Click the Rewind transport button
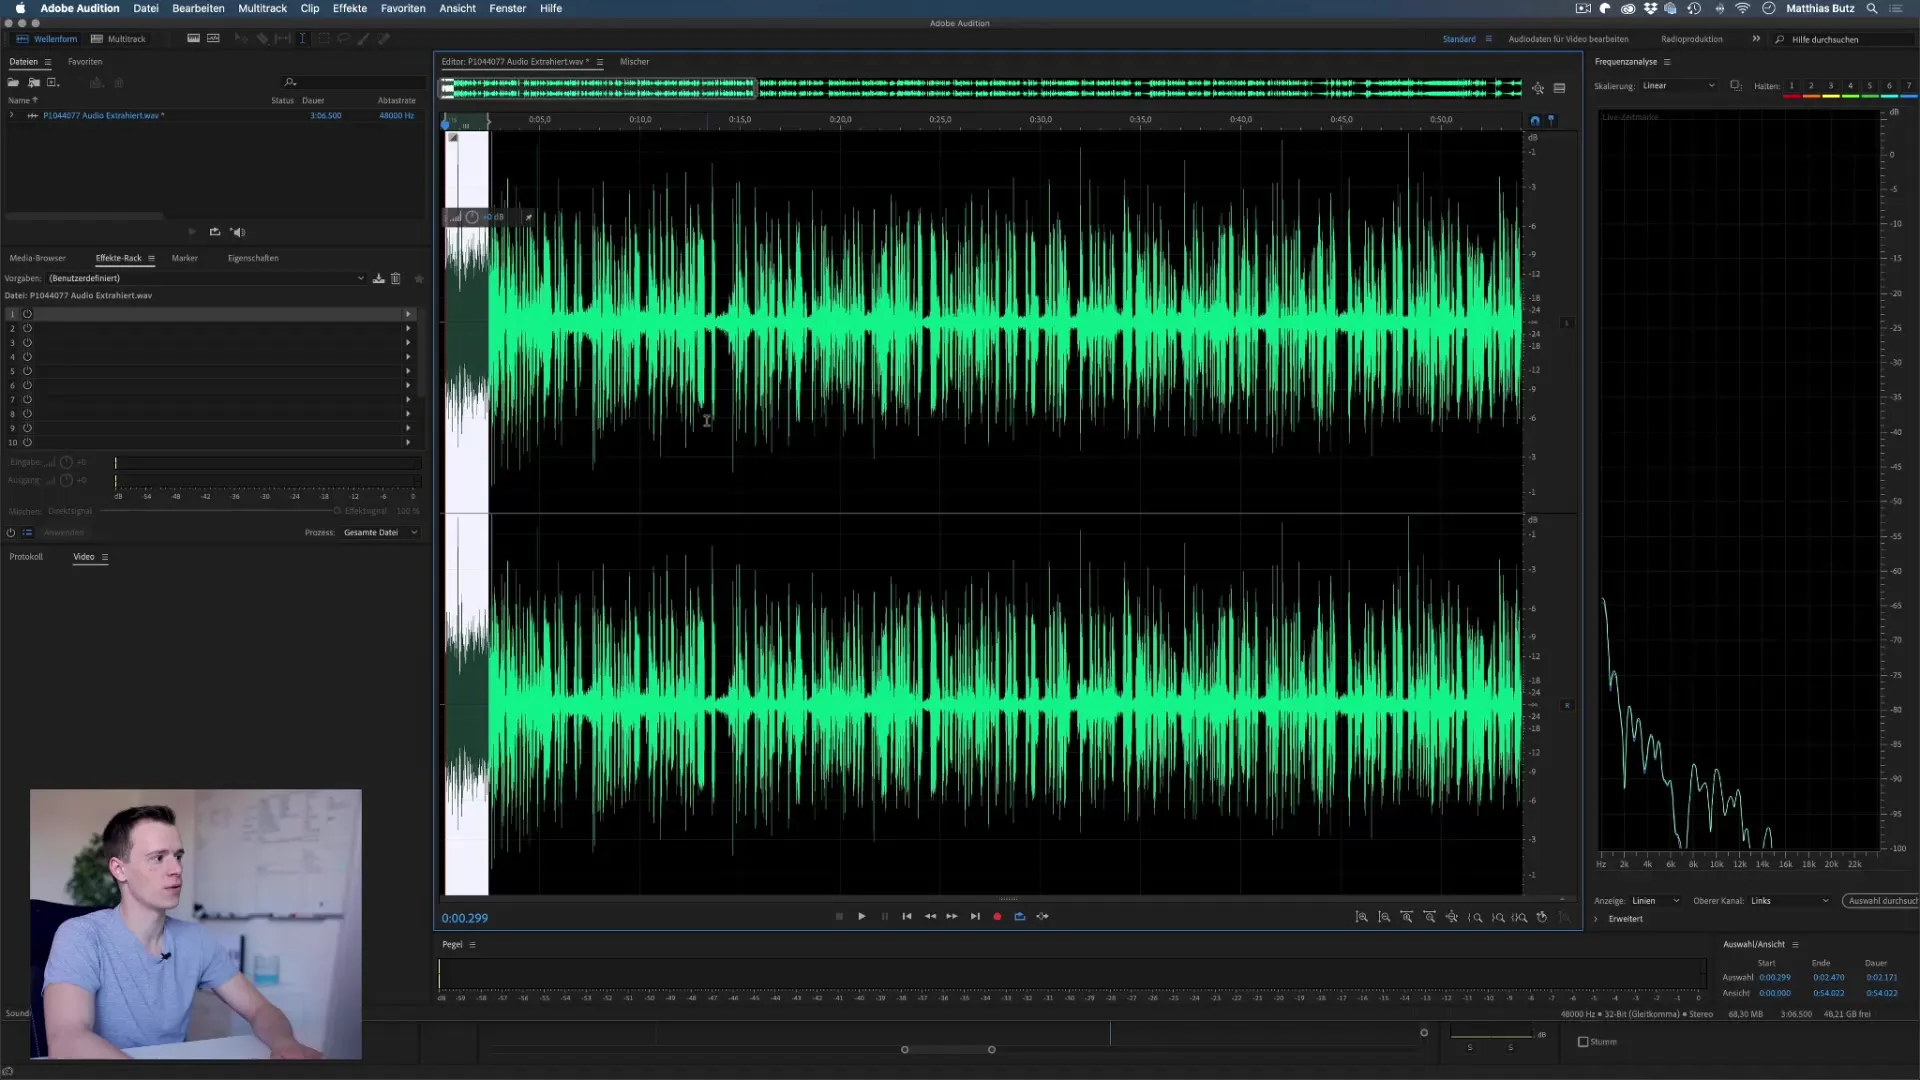Image resolution: width=1920 pixels, height=1080 pixels. [930, 917]
